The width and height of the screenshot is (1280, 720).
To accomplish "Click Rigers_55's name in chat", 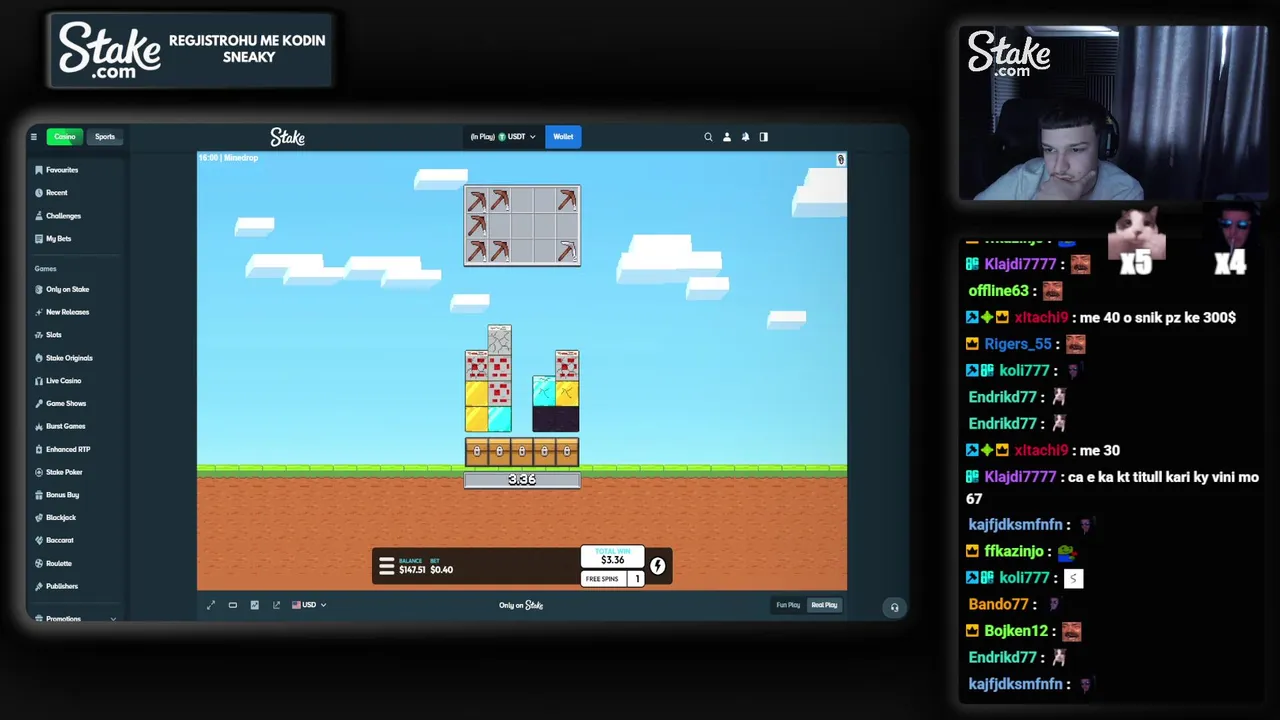I will 1018,344.
